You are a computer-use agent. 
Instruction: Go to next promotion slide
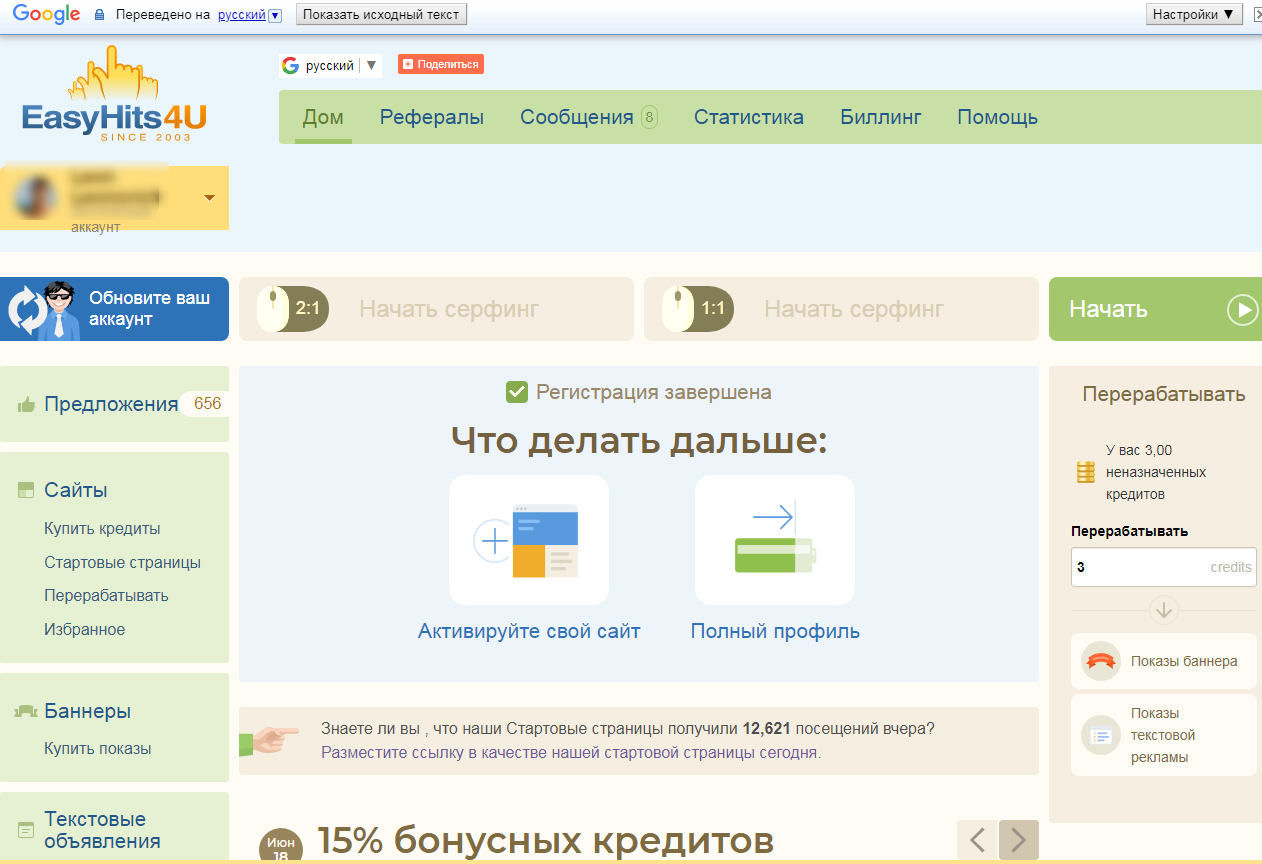1019,840
